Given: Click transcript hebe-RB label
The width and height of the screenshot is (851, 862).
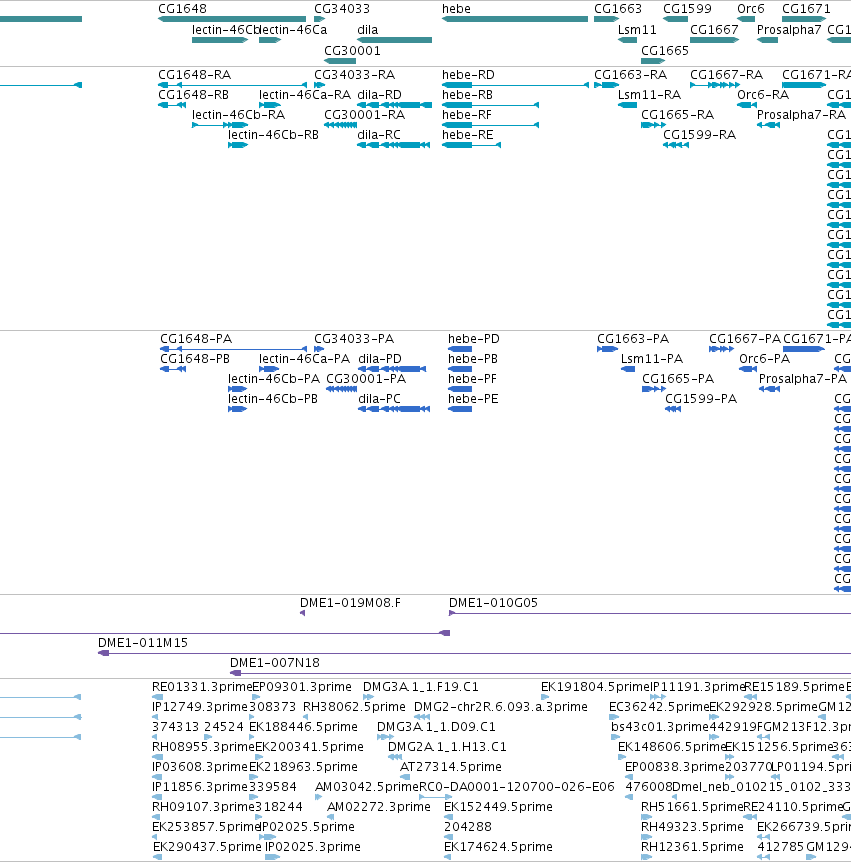Looking at the screenshot, I should 467,95.
